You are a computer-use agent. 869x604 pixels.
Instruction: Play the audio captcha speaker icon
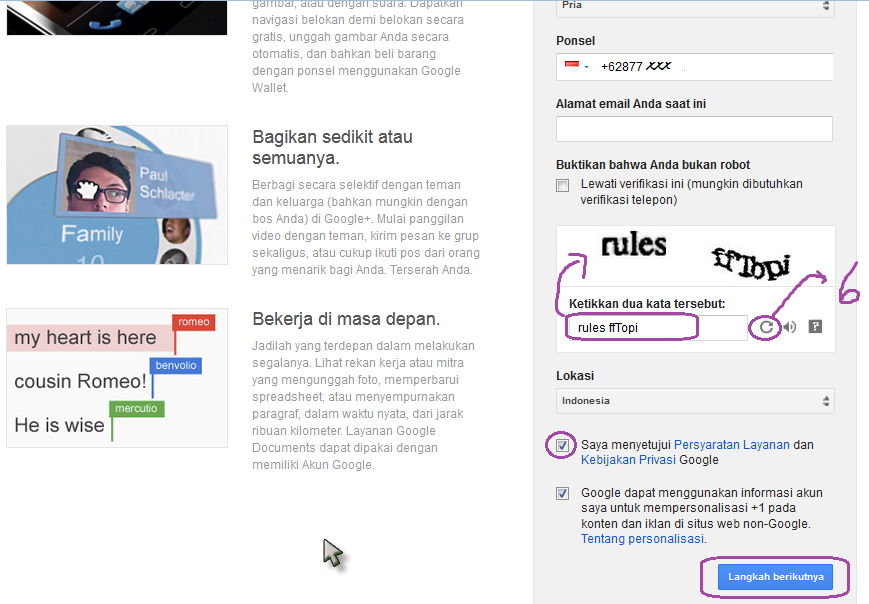point(790,327)
